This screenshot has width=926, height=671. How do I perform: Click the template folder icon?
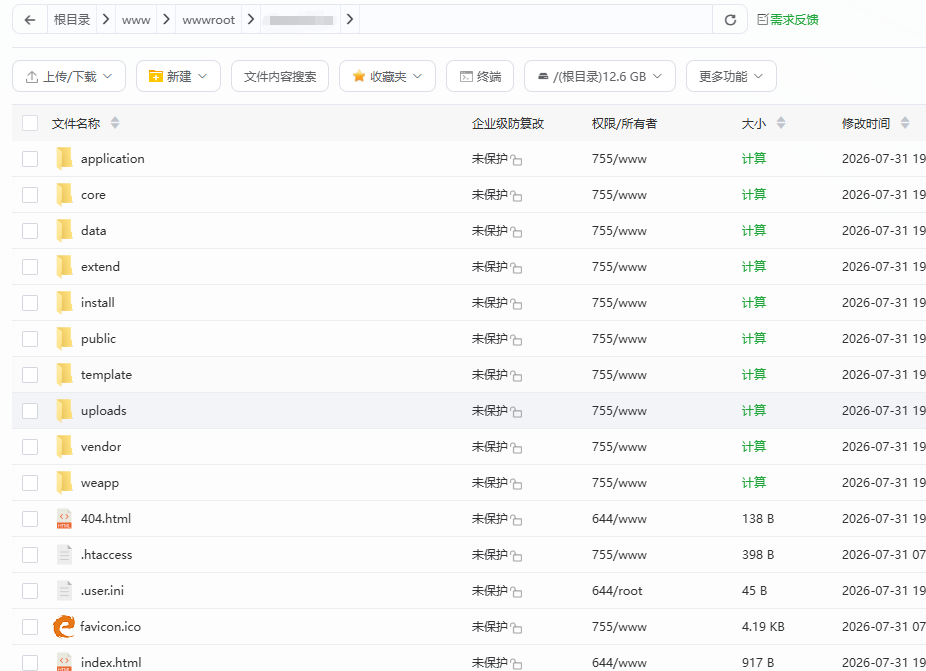(x=64, y=374)
